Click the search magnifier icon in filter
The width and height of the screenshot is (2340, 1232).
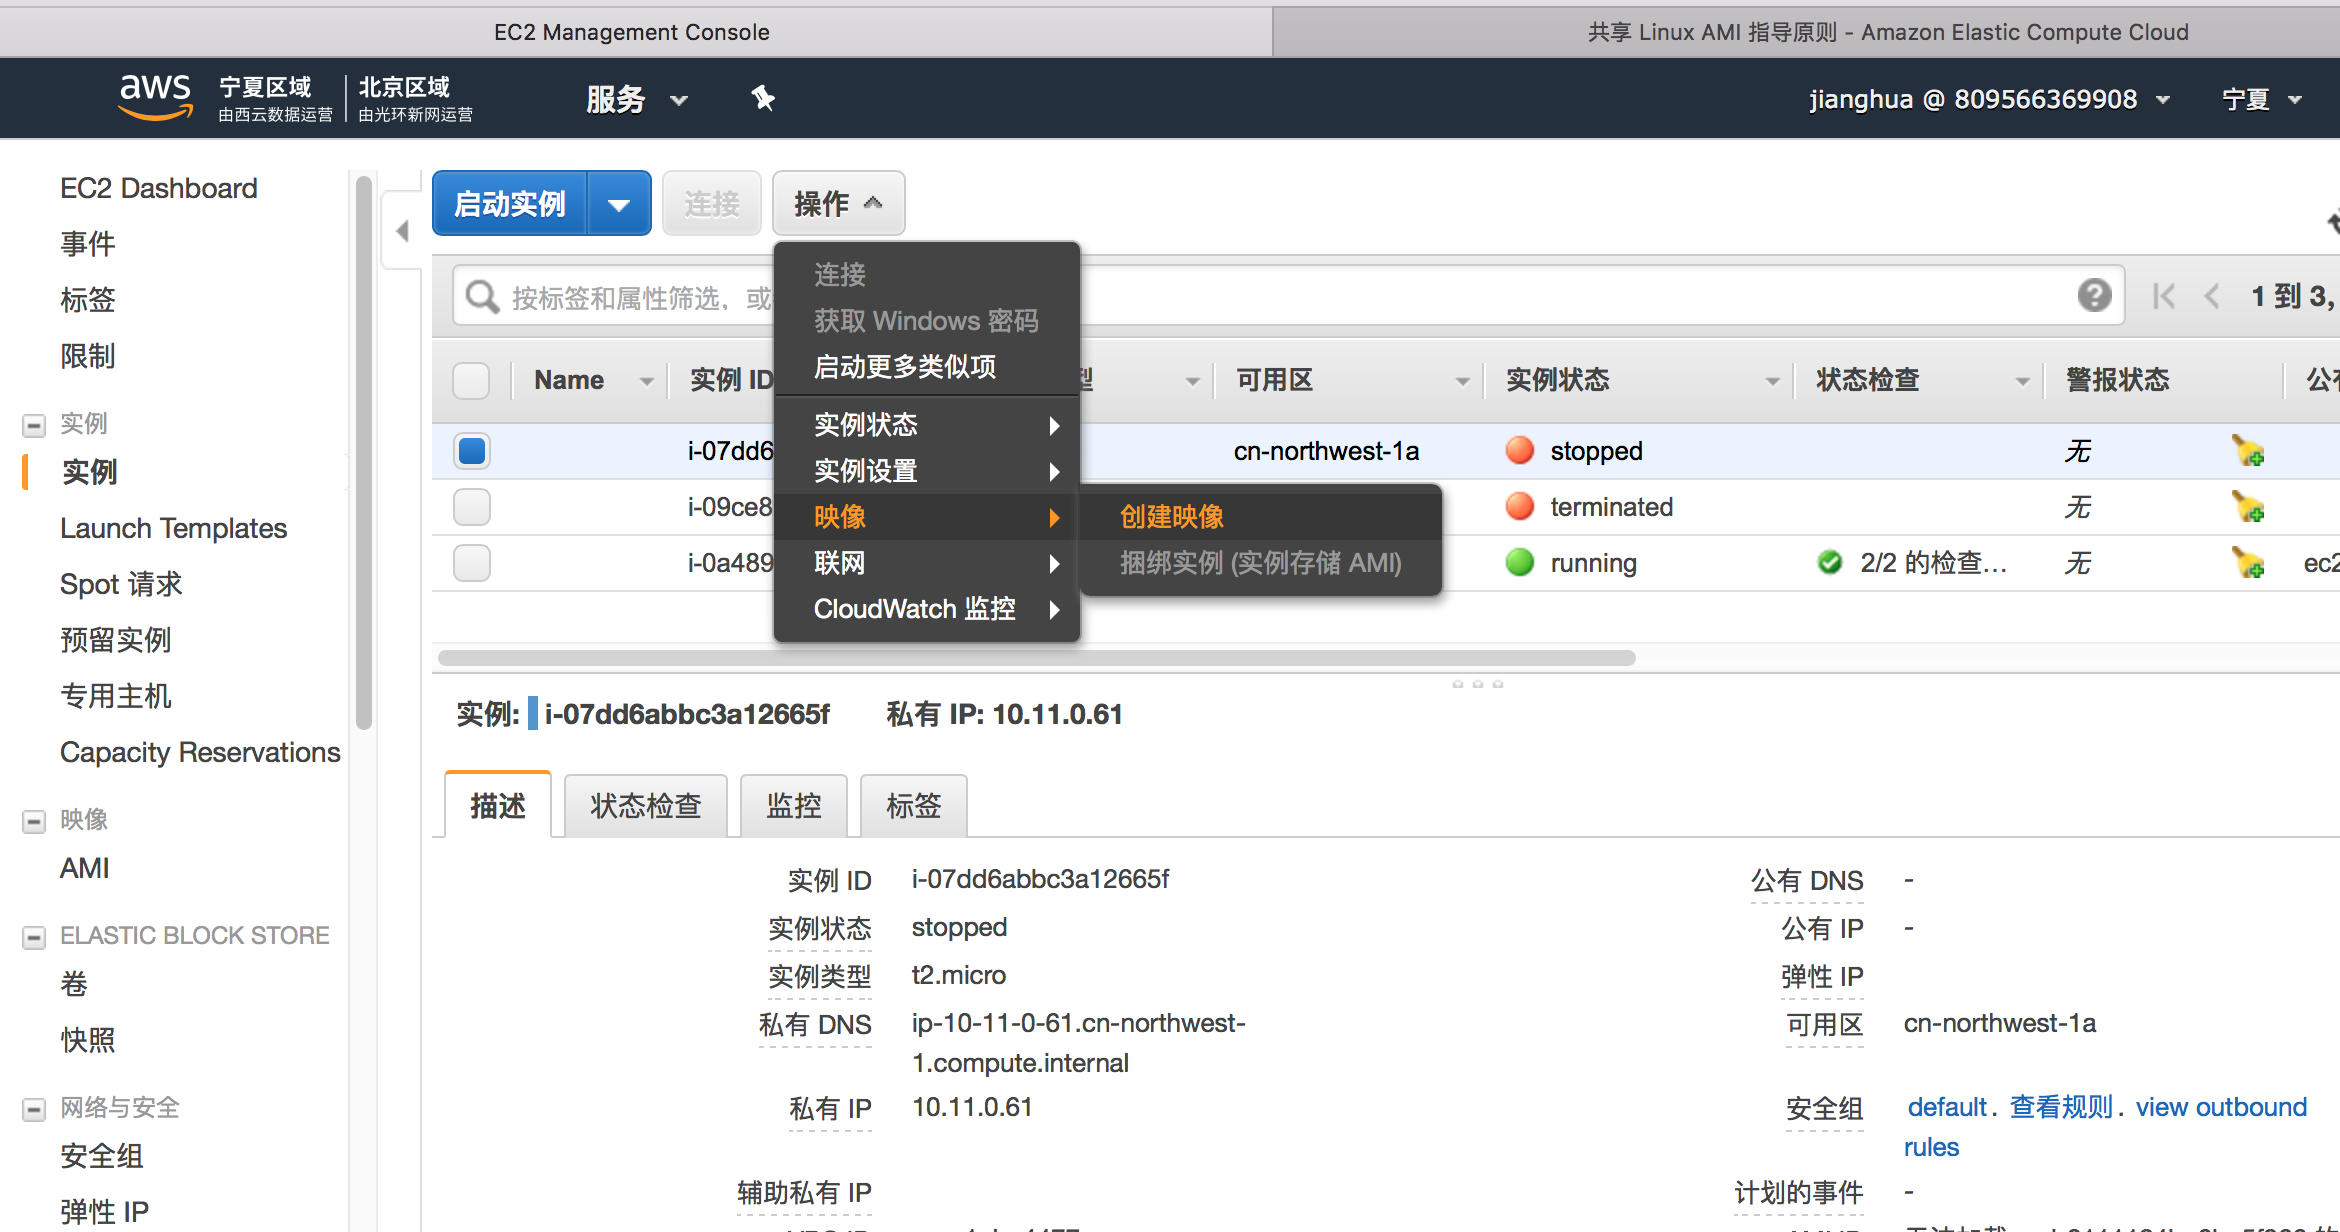click(x=482, y=297)
